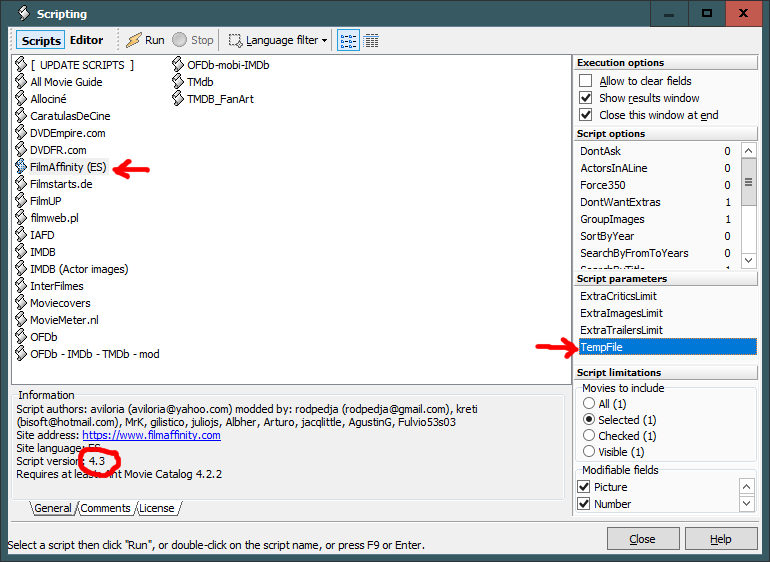Click the Close button

tap(643, 539)
